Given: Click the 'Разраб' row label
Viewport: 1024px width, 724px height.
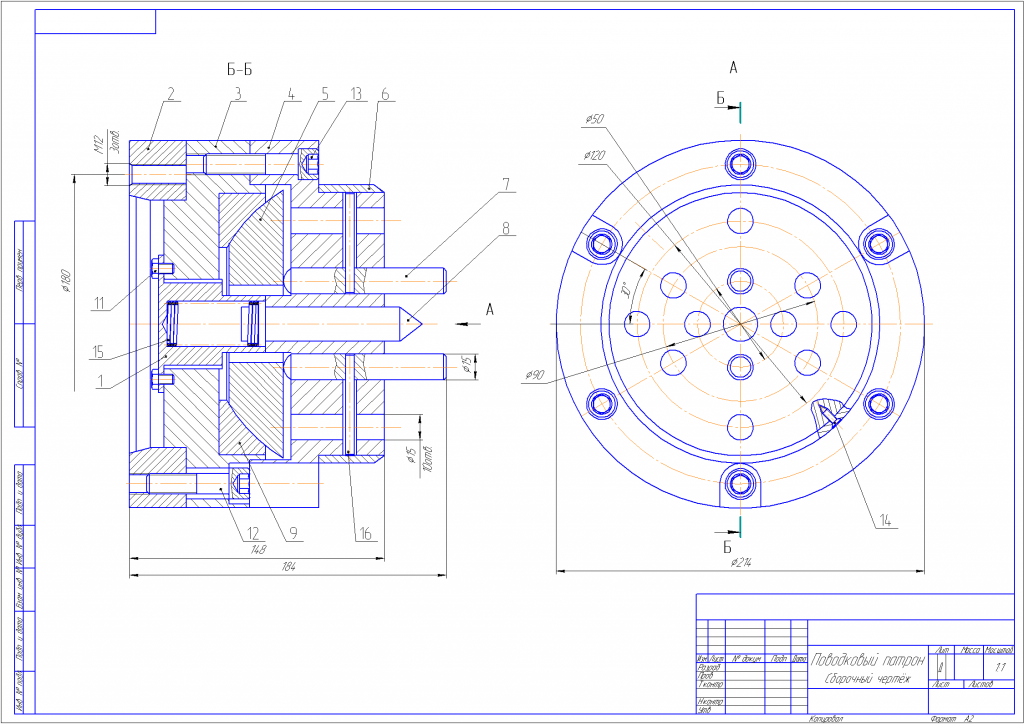Looking at the screenshot, I should (709, 667).
